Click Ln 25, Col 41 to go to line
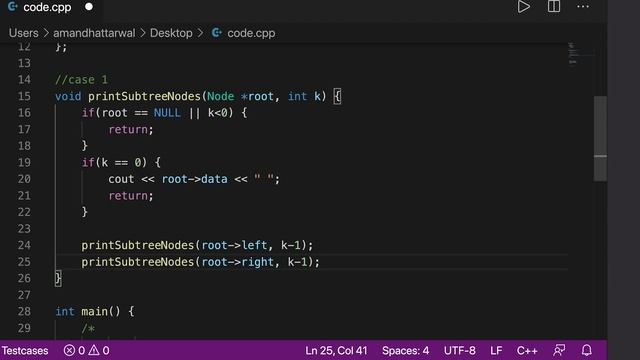The width and height of the screenshot is (640, 360). 336,351
